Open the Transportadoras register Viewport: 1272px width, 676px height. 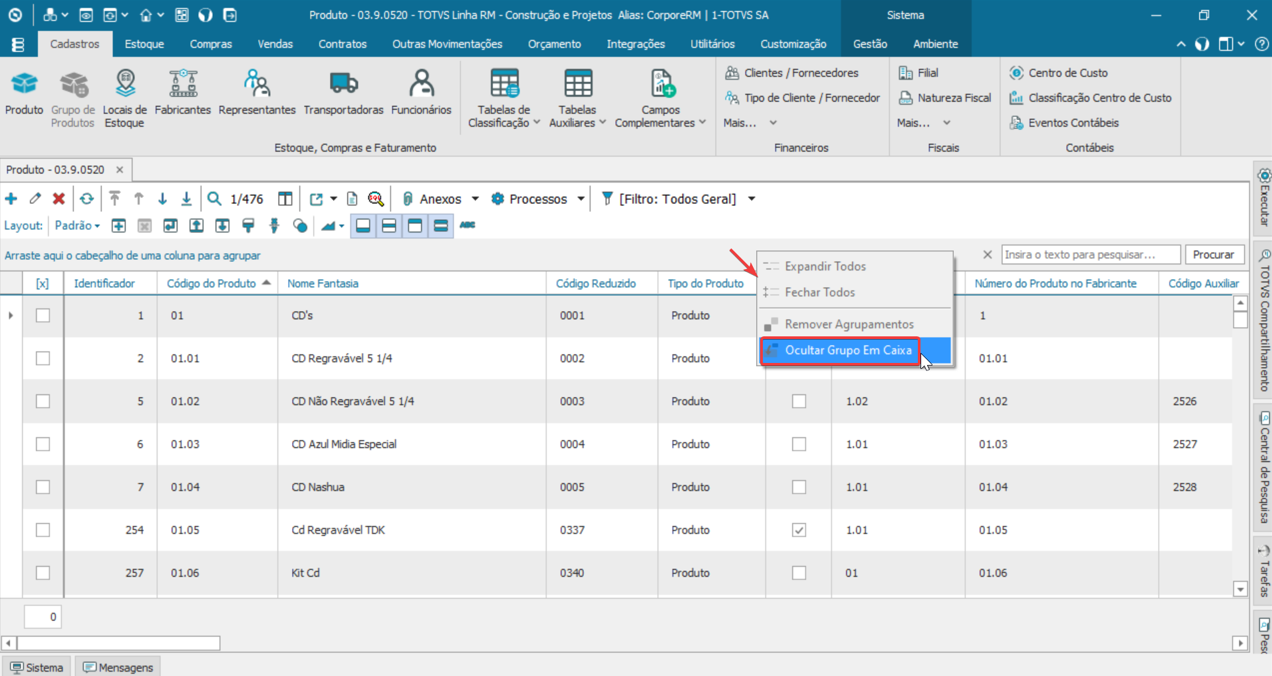coord(343,93)
